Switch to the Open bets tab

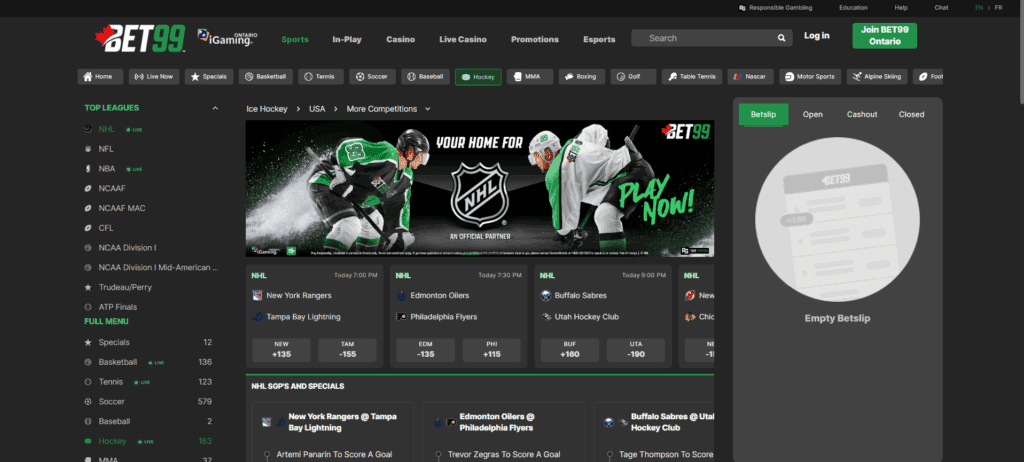tap(812, 114)
